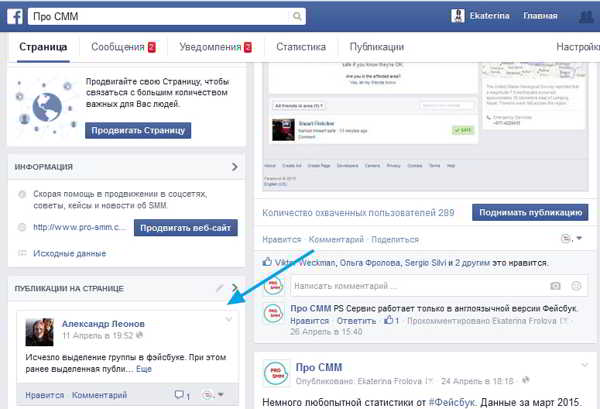Click Нравится under Леонов's post
Screen dimensions: 600x409
45,395
